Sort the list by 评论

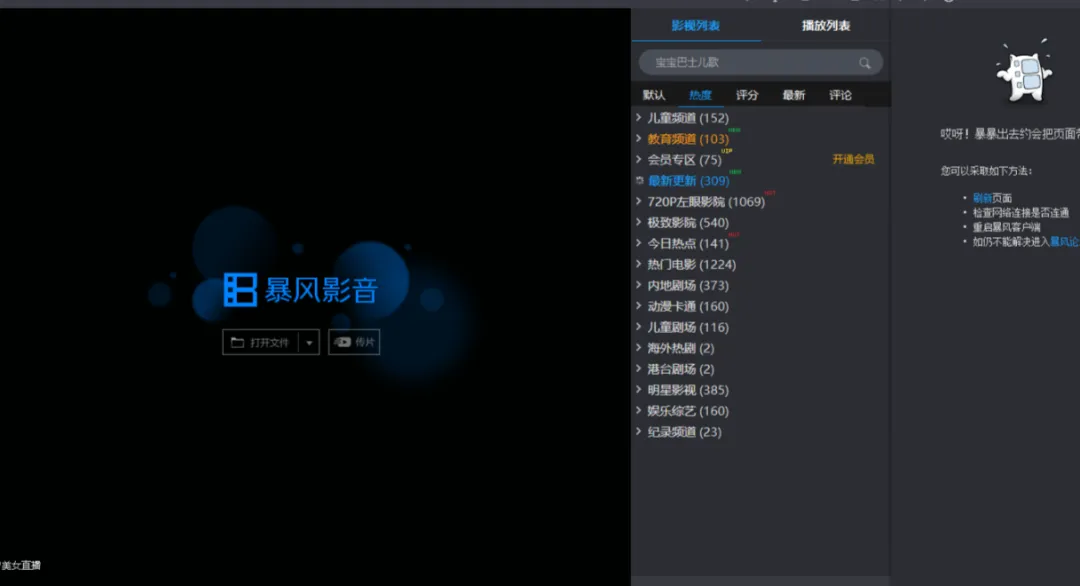[840, 95]
